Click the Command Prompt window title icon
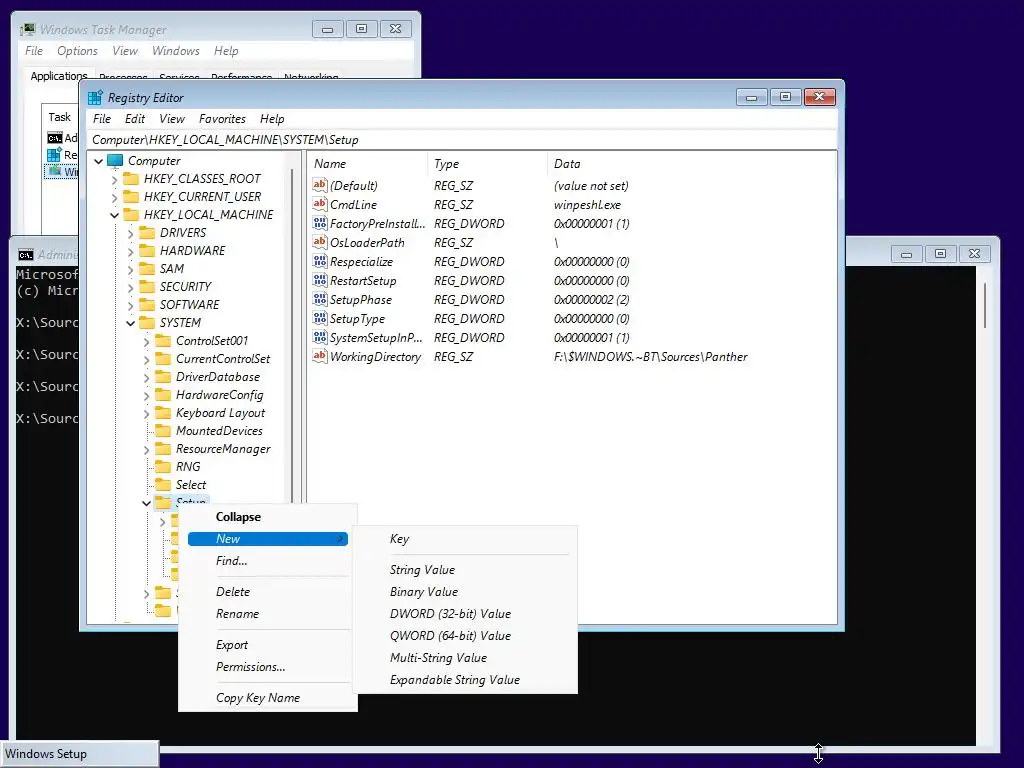This screenshot has width=1024, height=768. 26,255
